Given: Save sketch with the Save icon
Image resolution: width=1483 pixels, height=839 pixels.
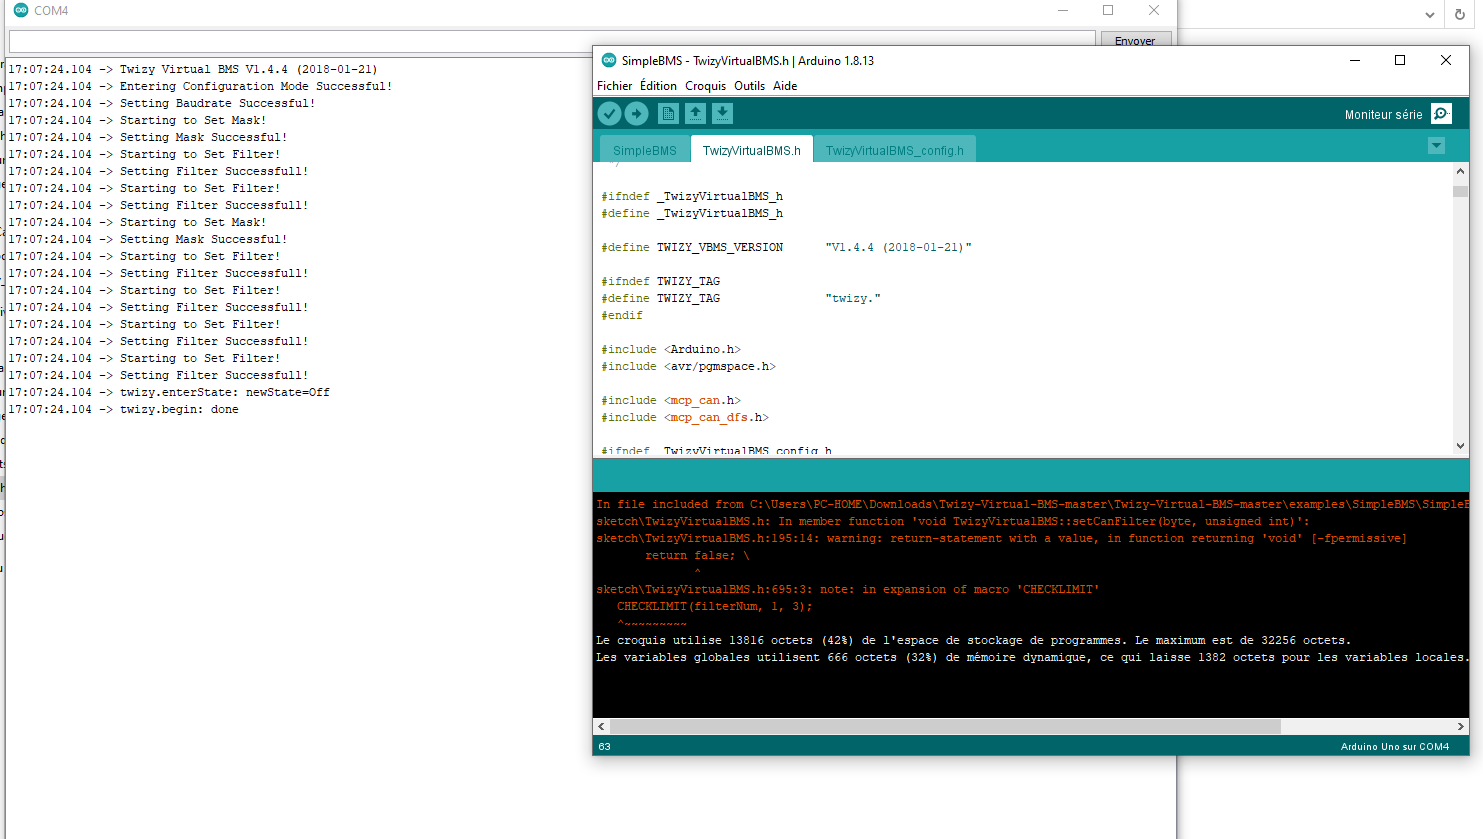Looking at the screenshot, I should click(722, 114).
